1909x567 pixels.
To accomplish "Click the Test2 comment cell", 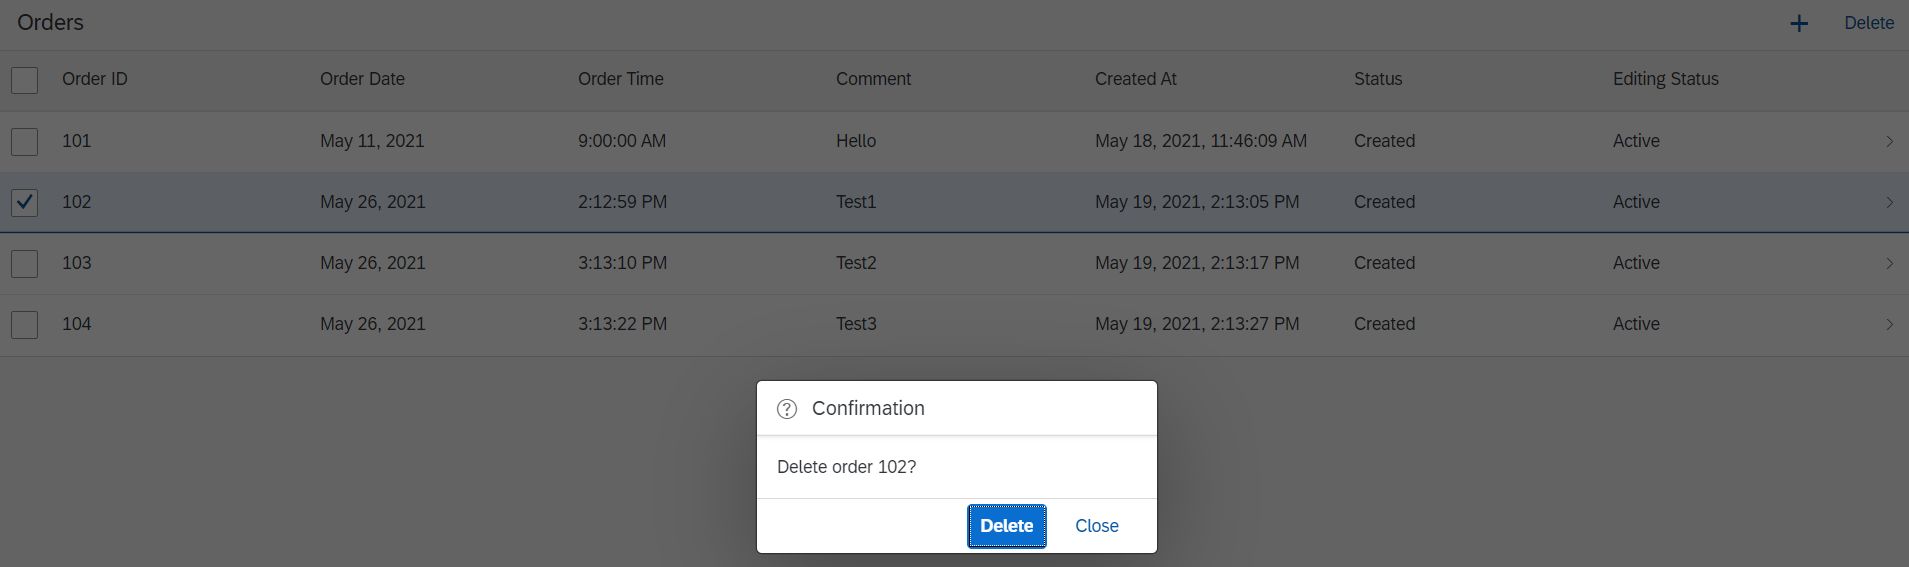I will [856, 263].
